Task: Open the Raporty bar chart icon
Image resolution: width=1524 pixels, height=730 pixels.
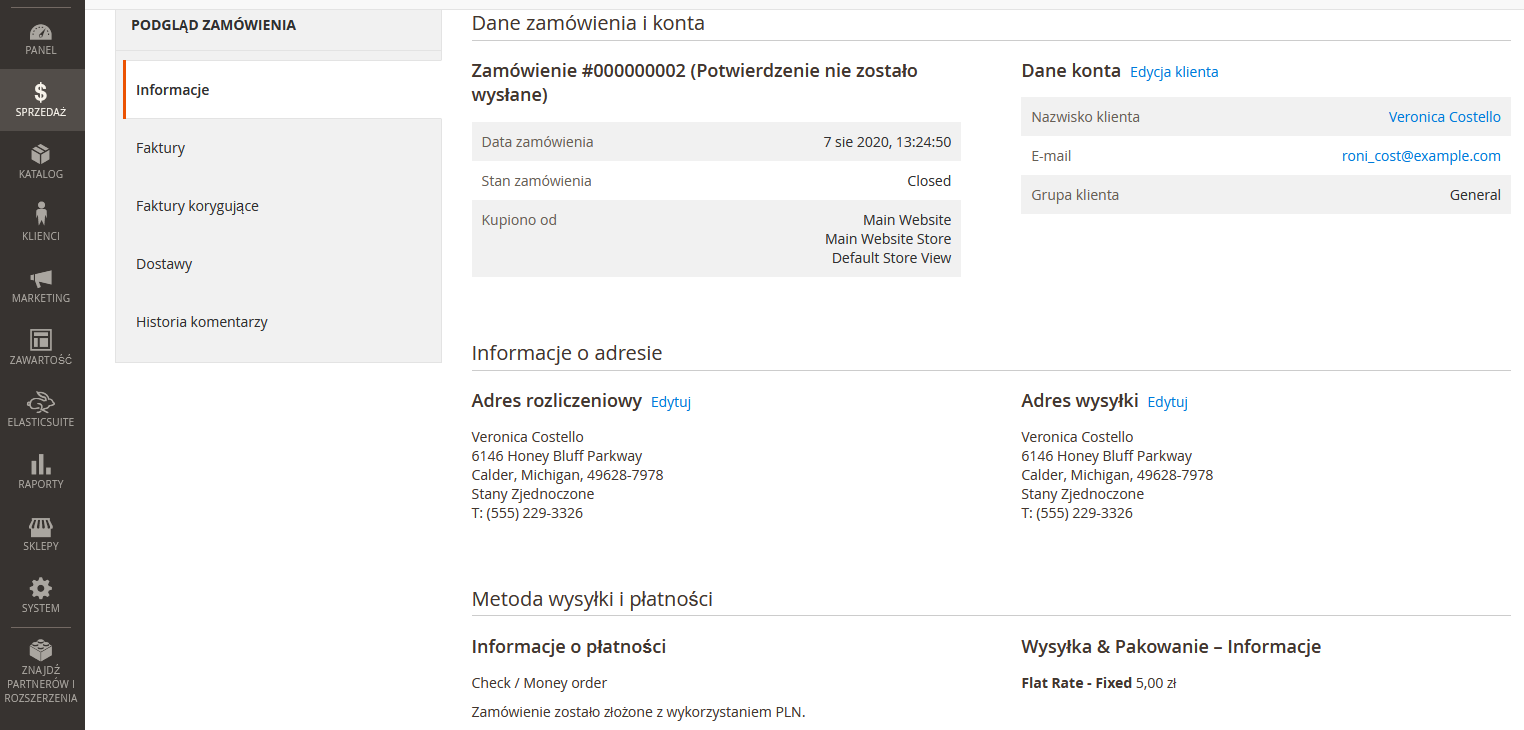Action: (x=41, y=465)
